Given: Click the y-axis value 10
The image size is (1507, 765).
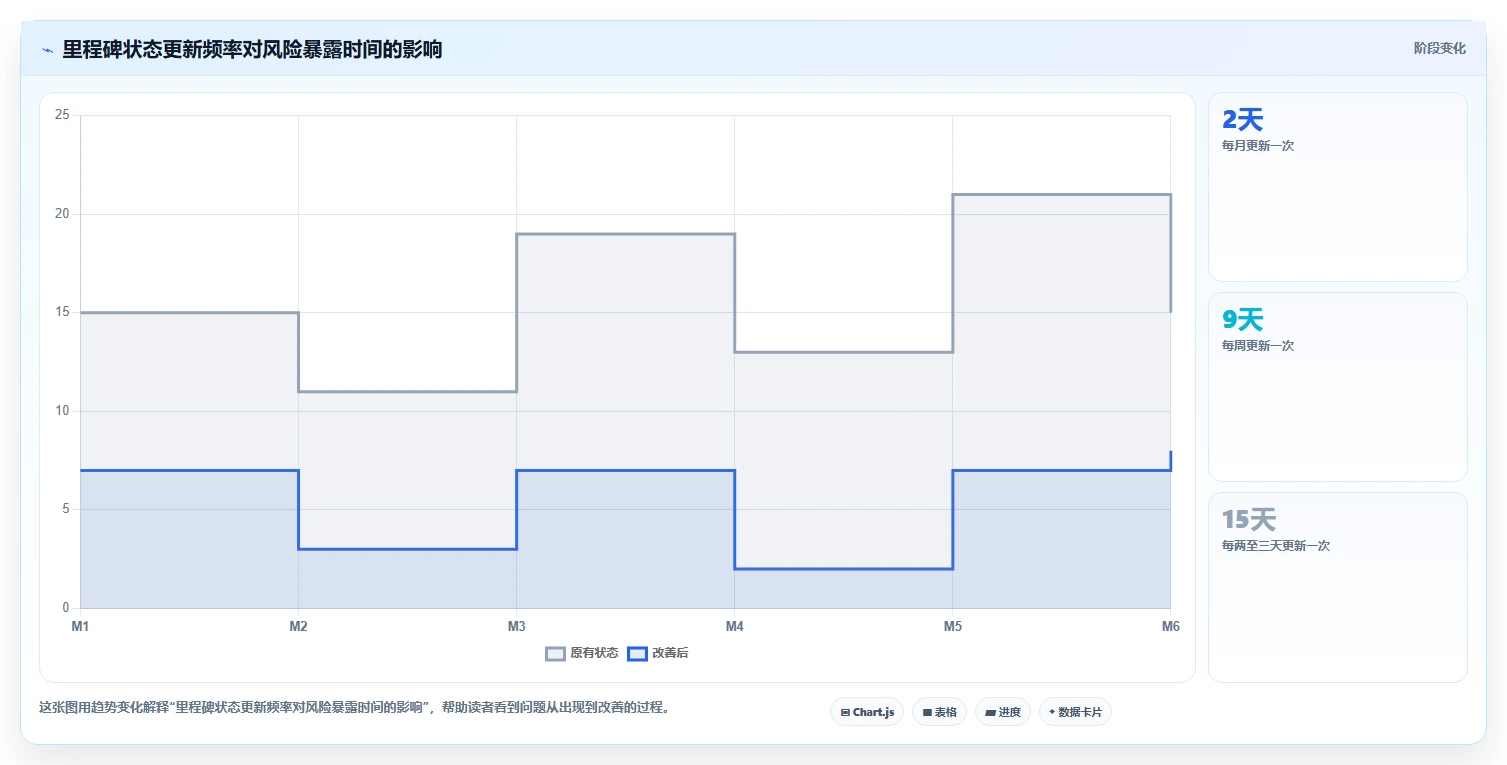Looking at the screenshot, I should [x=62, y=411].
